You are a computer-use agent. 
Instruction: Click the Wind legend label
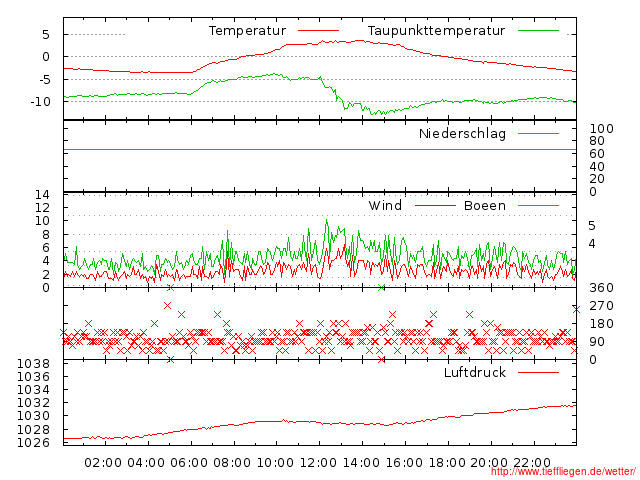(385, 205)
